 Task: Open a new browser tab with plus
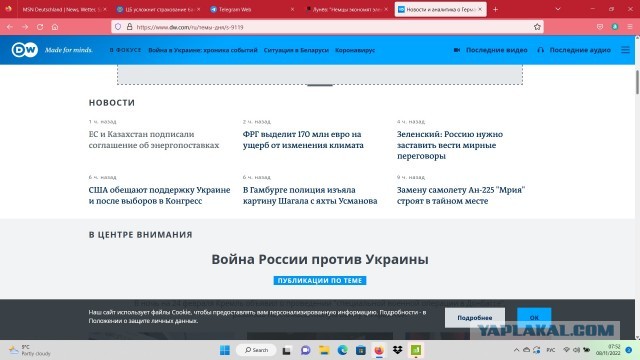495,9
